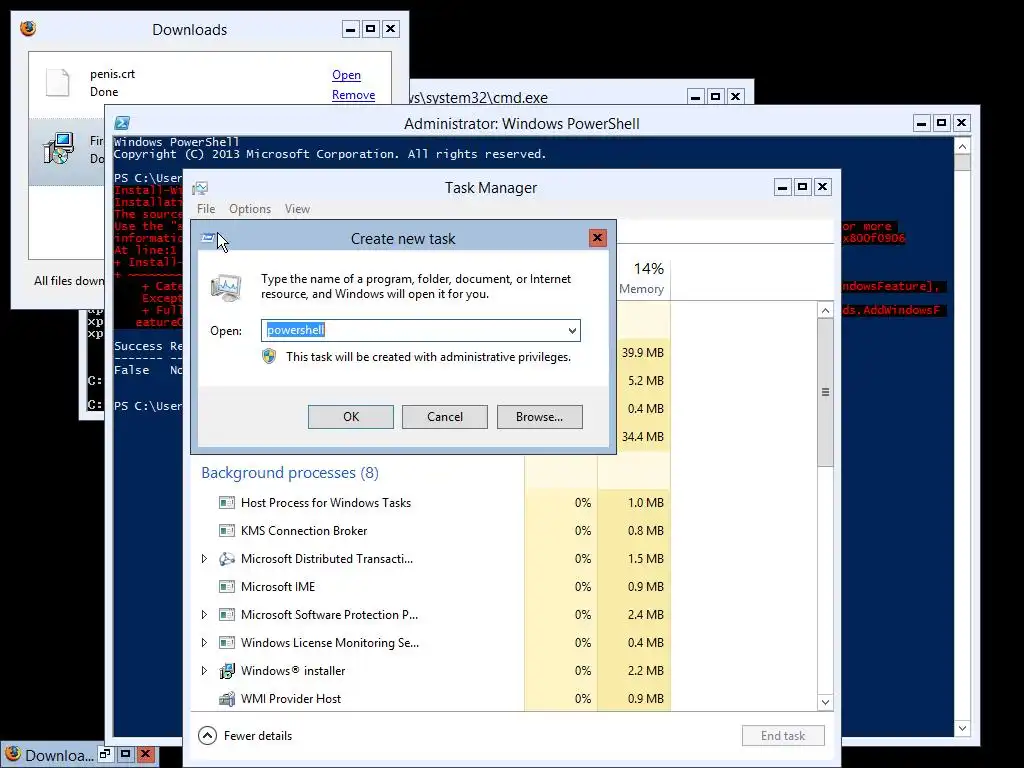Click Microsoft Software Protection process icon
Viewport: 1024px width, 768px height.
pyautogui.click(x=227, y=615)
